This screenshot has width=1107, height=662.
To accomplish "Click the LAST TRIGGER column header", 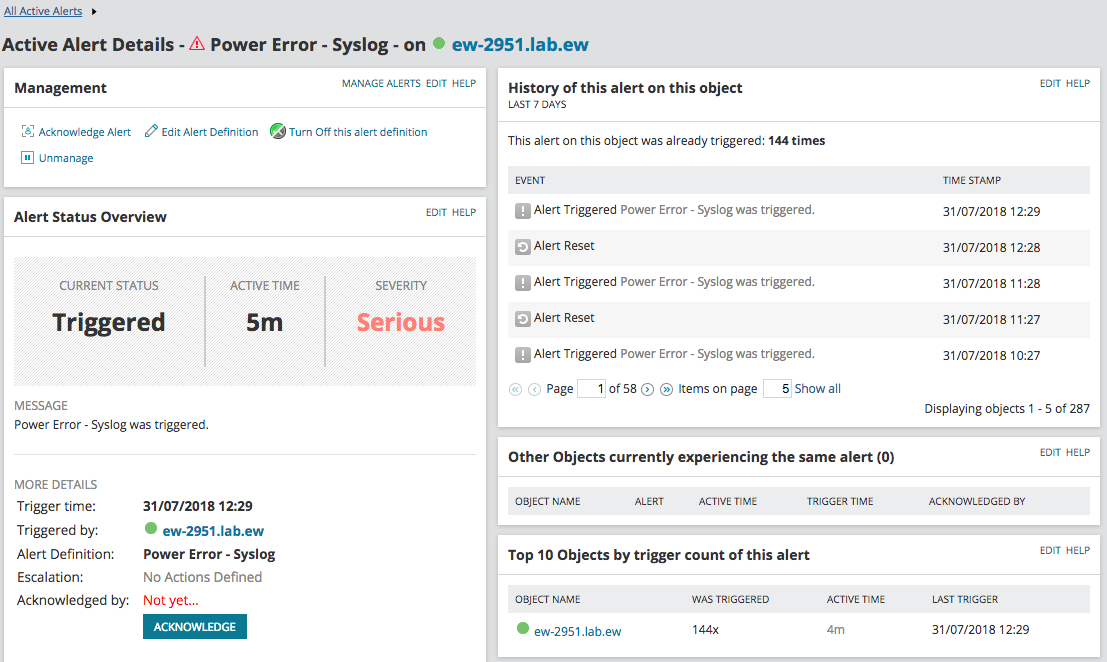I will point(965,600).
